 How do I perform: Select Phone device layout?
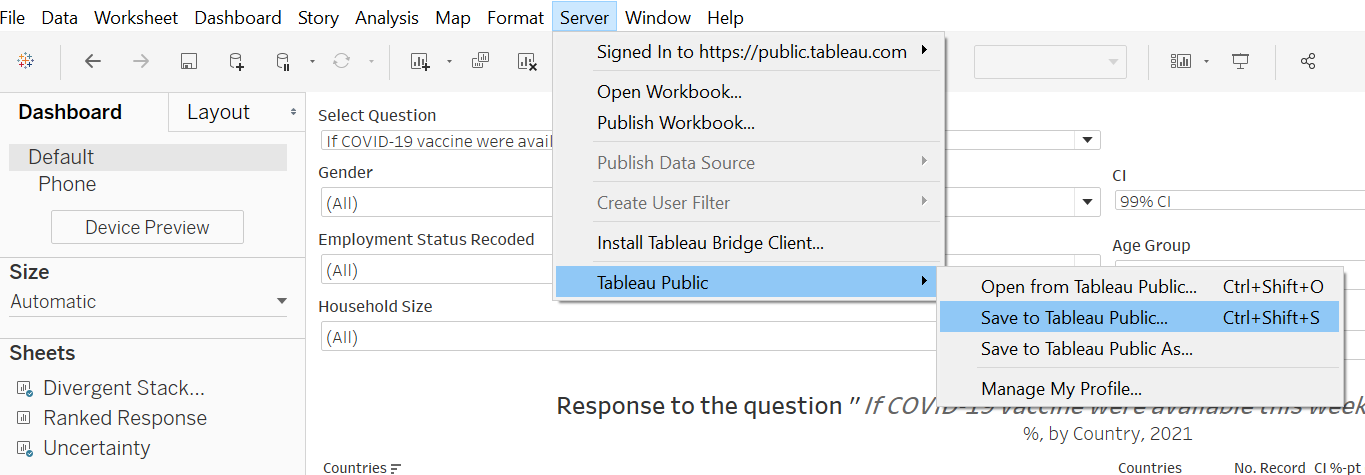[67, 184]
